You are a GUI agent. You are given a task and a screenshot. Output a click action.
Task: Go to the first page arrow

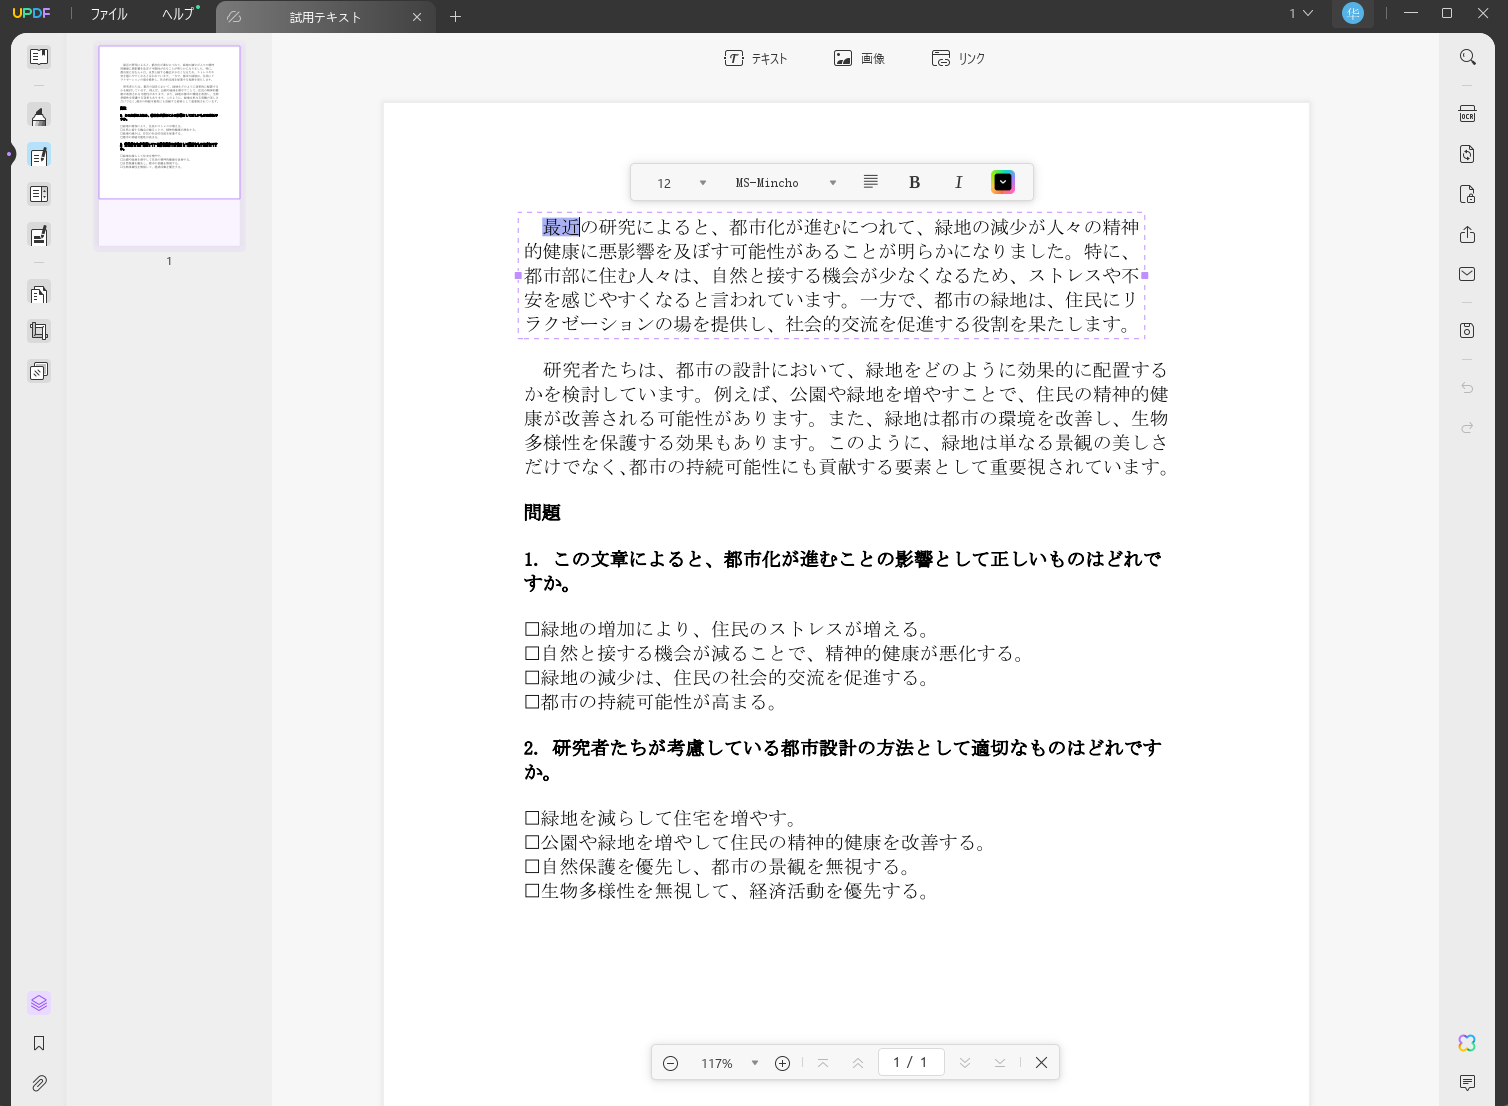(x=823, y=1063)
